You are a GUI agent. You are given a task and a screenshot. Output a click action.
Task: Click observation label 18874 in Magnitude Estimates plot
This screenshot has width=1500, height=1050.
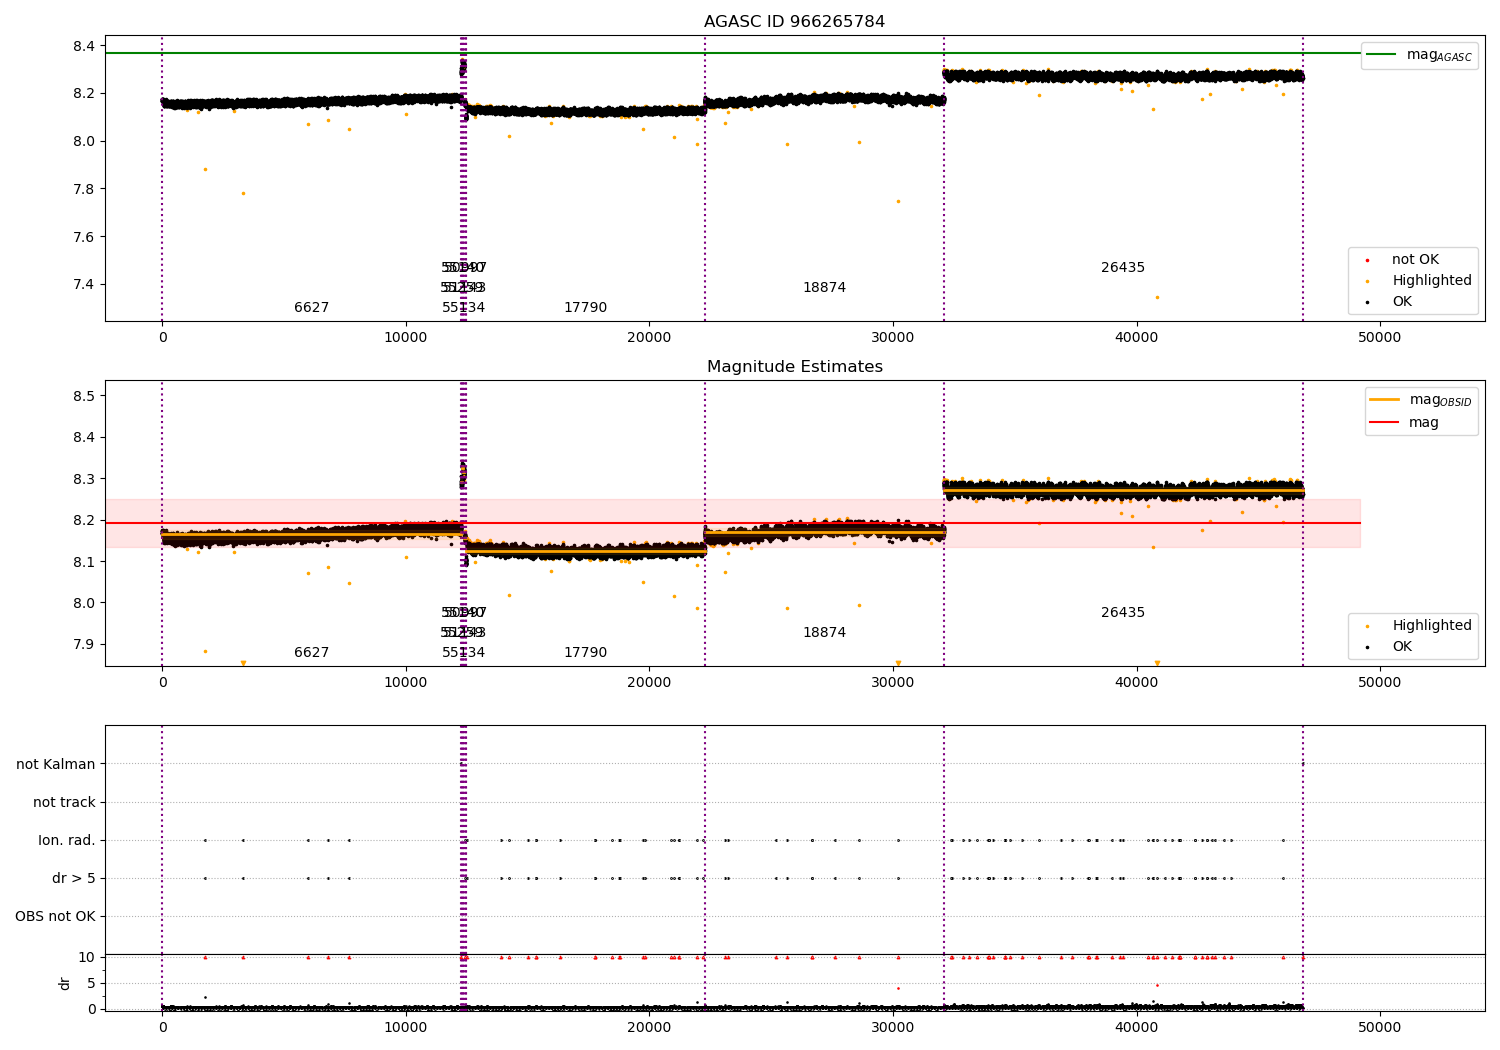click(x=824, y=633)
